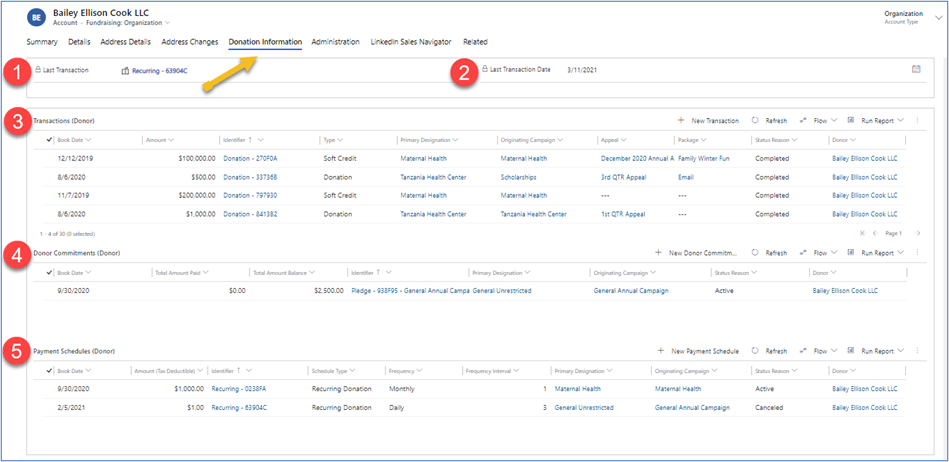The width and height of the screenshot is (949, 462).
Task: Switch to the Address Changes tab
Action: (189, 42)
